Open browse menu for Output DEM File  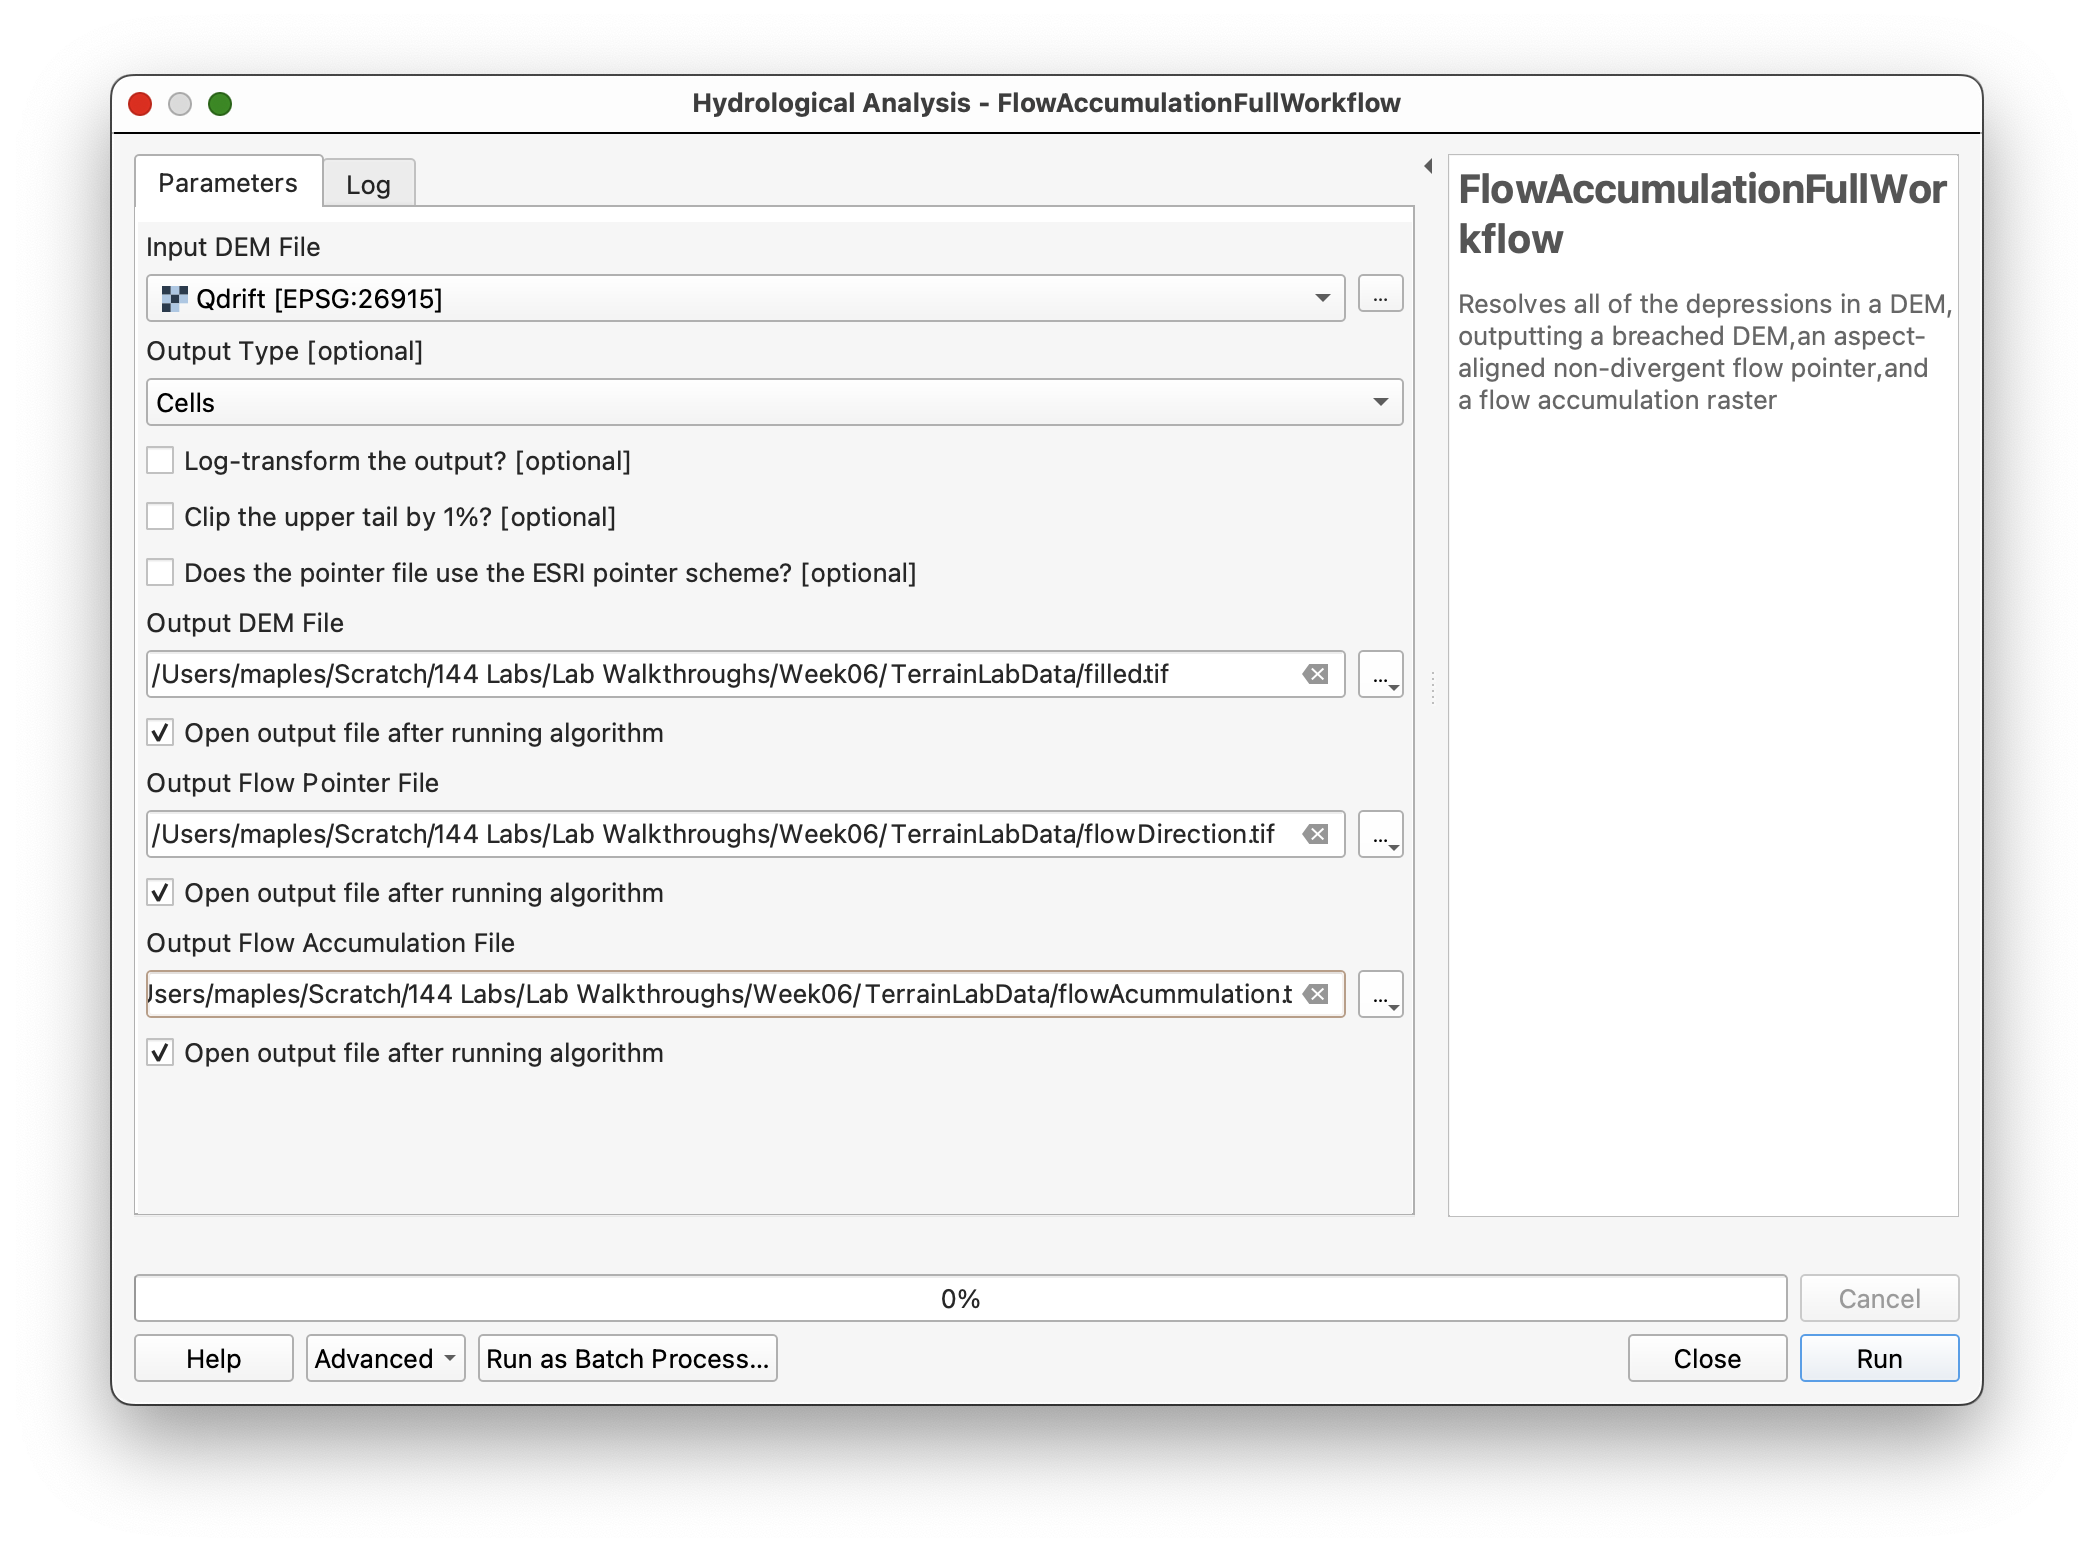[x=1380, y=675]
